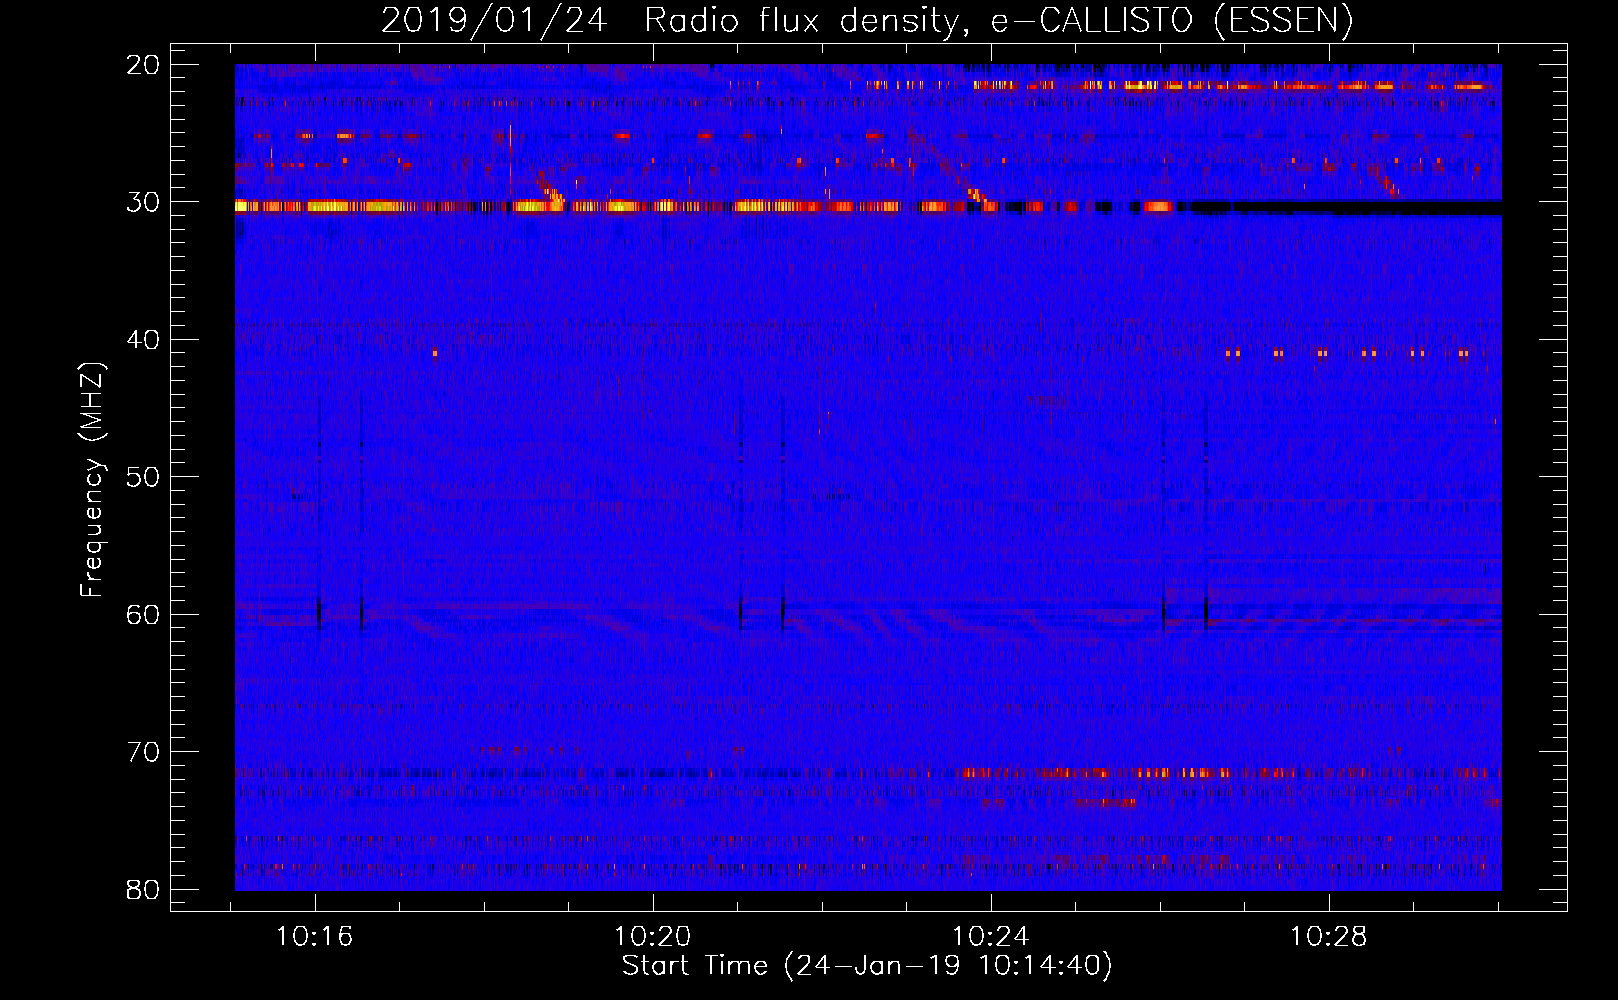Click the 10:28 time tick label
1618x1000 pixels.
pyautogui.click(x=1328, y=937)
